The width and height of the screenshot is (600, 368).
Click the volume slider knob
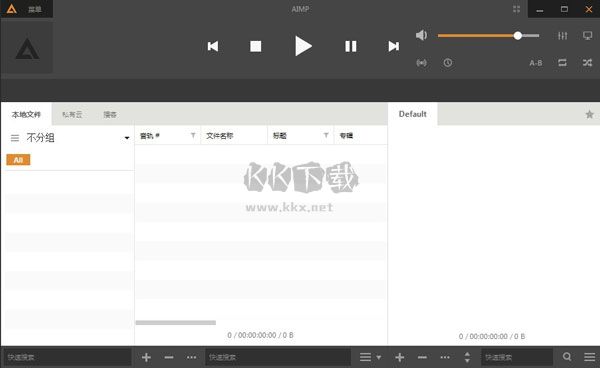point(517,36)
